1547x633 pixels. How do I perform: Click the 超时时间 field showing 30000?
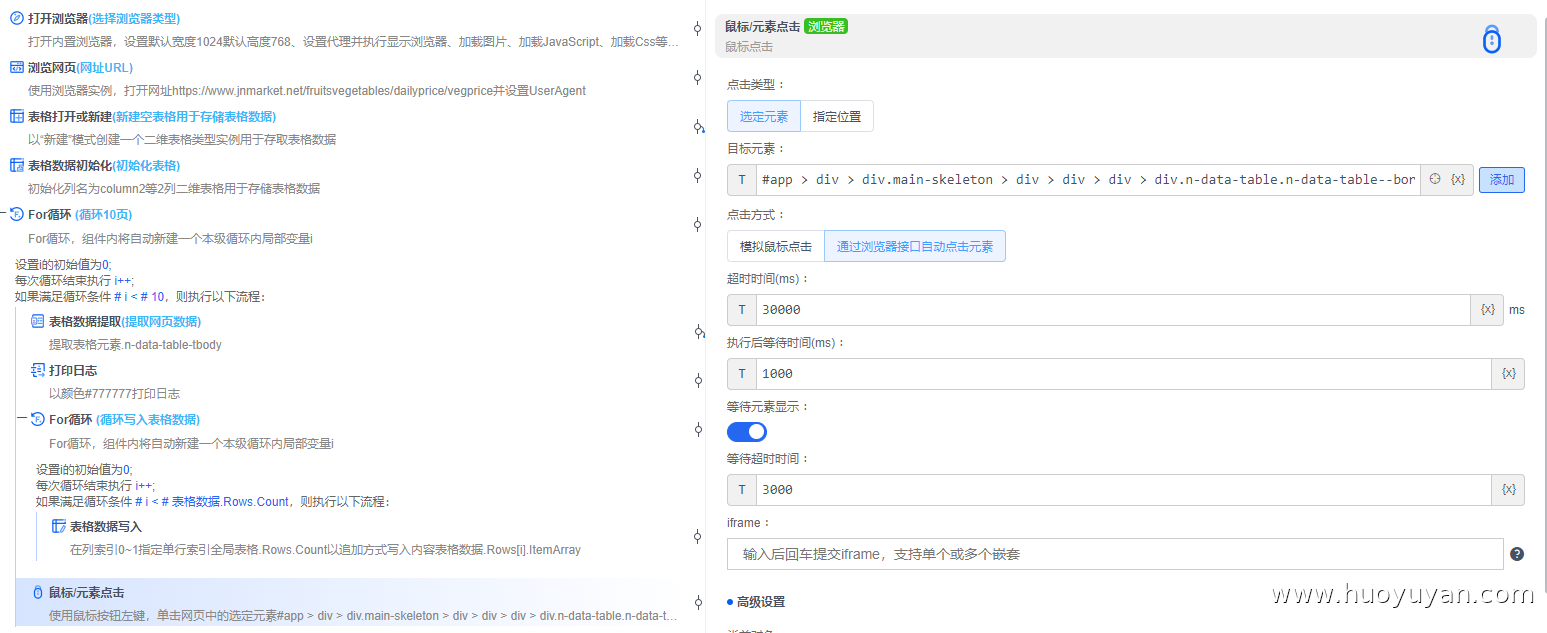click(1115, 310)
